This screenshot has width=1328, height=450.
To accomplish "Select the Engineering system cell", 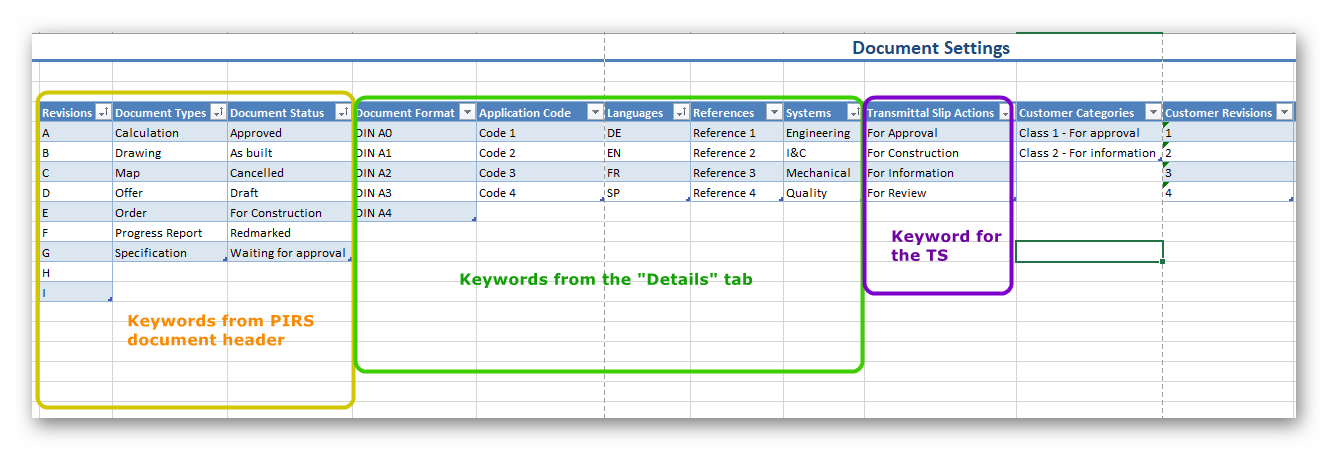I will (x=824, y=133).
